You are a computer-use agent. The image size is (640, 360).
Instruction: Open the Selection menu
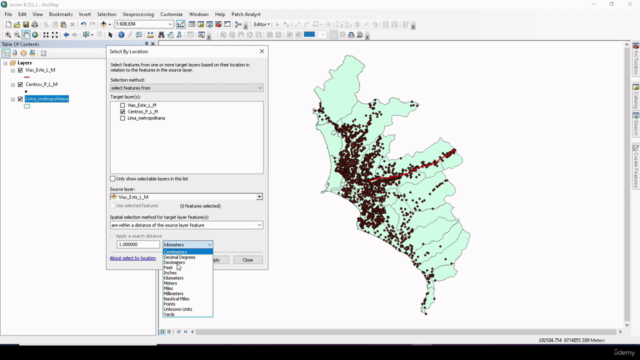107,14
